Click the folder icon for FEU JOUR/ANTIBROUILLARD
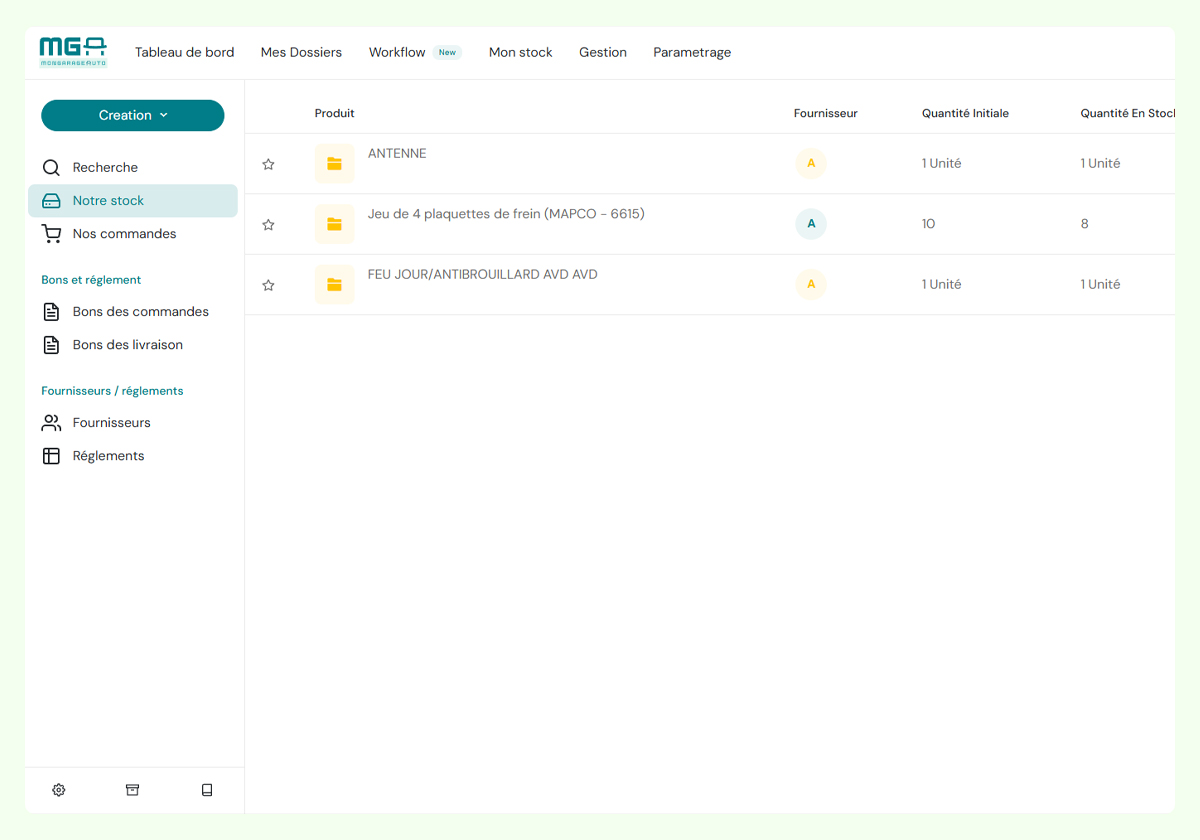The width and height of the screenshot is (1200, 840). tap(334, 285)
